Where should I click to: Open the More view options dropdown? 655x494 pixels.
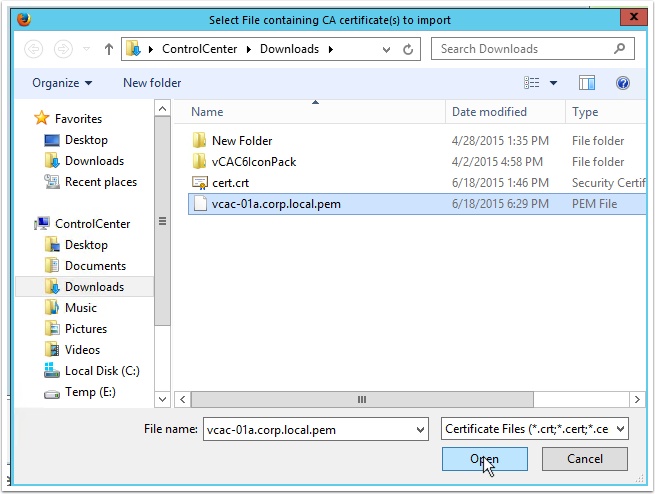click(x=553, y=83)
